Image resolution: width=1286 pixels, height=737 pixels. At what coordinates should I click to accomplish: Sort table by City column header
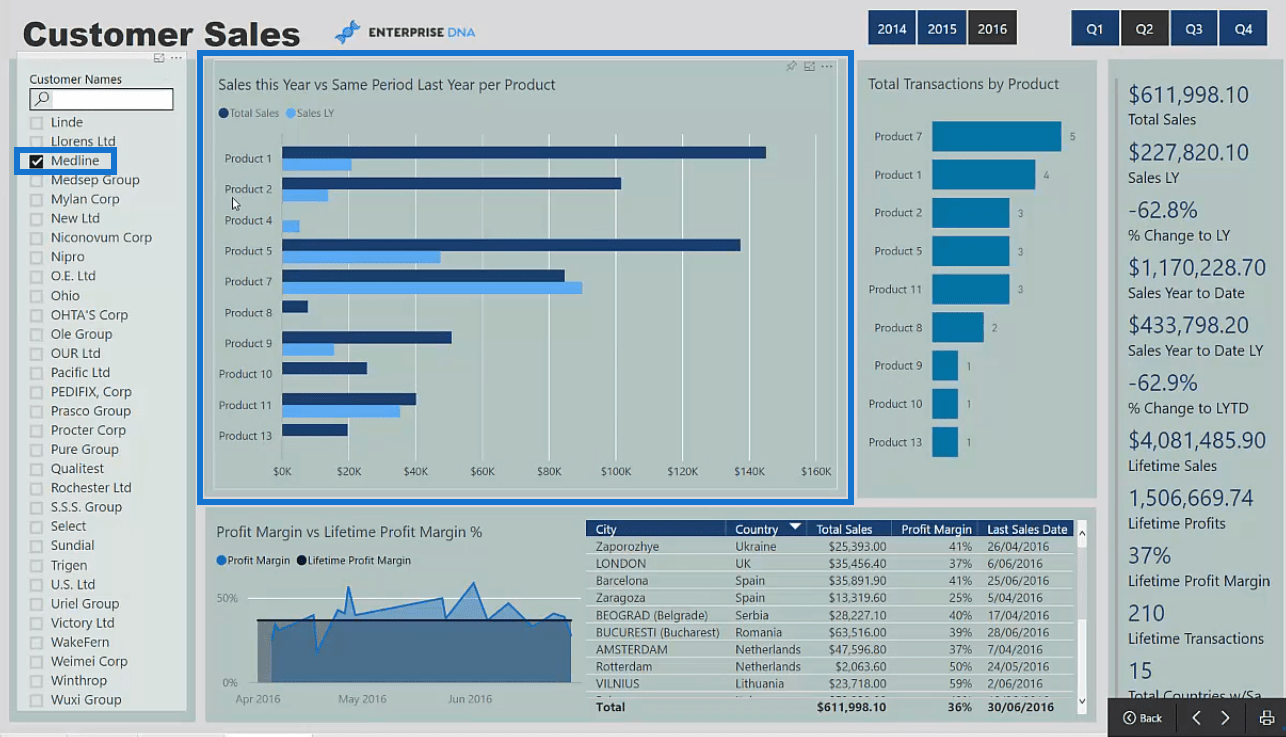(x=655, y=529)
